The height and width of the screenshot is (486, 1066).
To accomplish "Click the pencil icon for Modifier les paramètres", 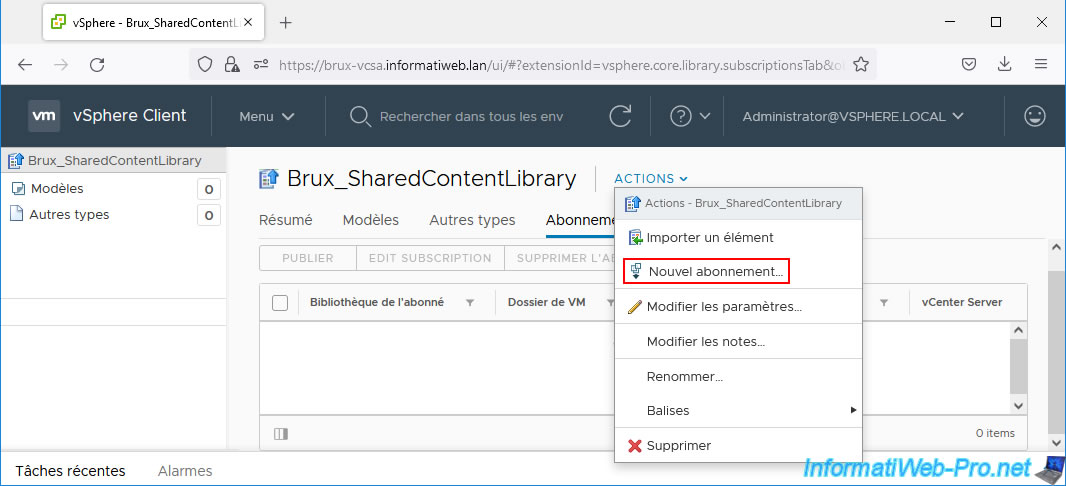I will 634,307.
